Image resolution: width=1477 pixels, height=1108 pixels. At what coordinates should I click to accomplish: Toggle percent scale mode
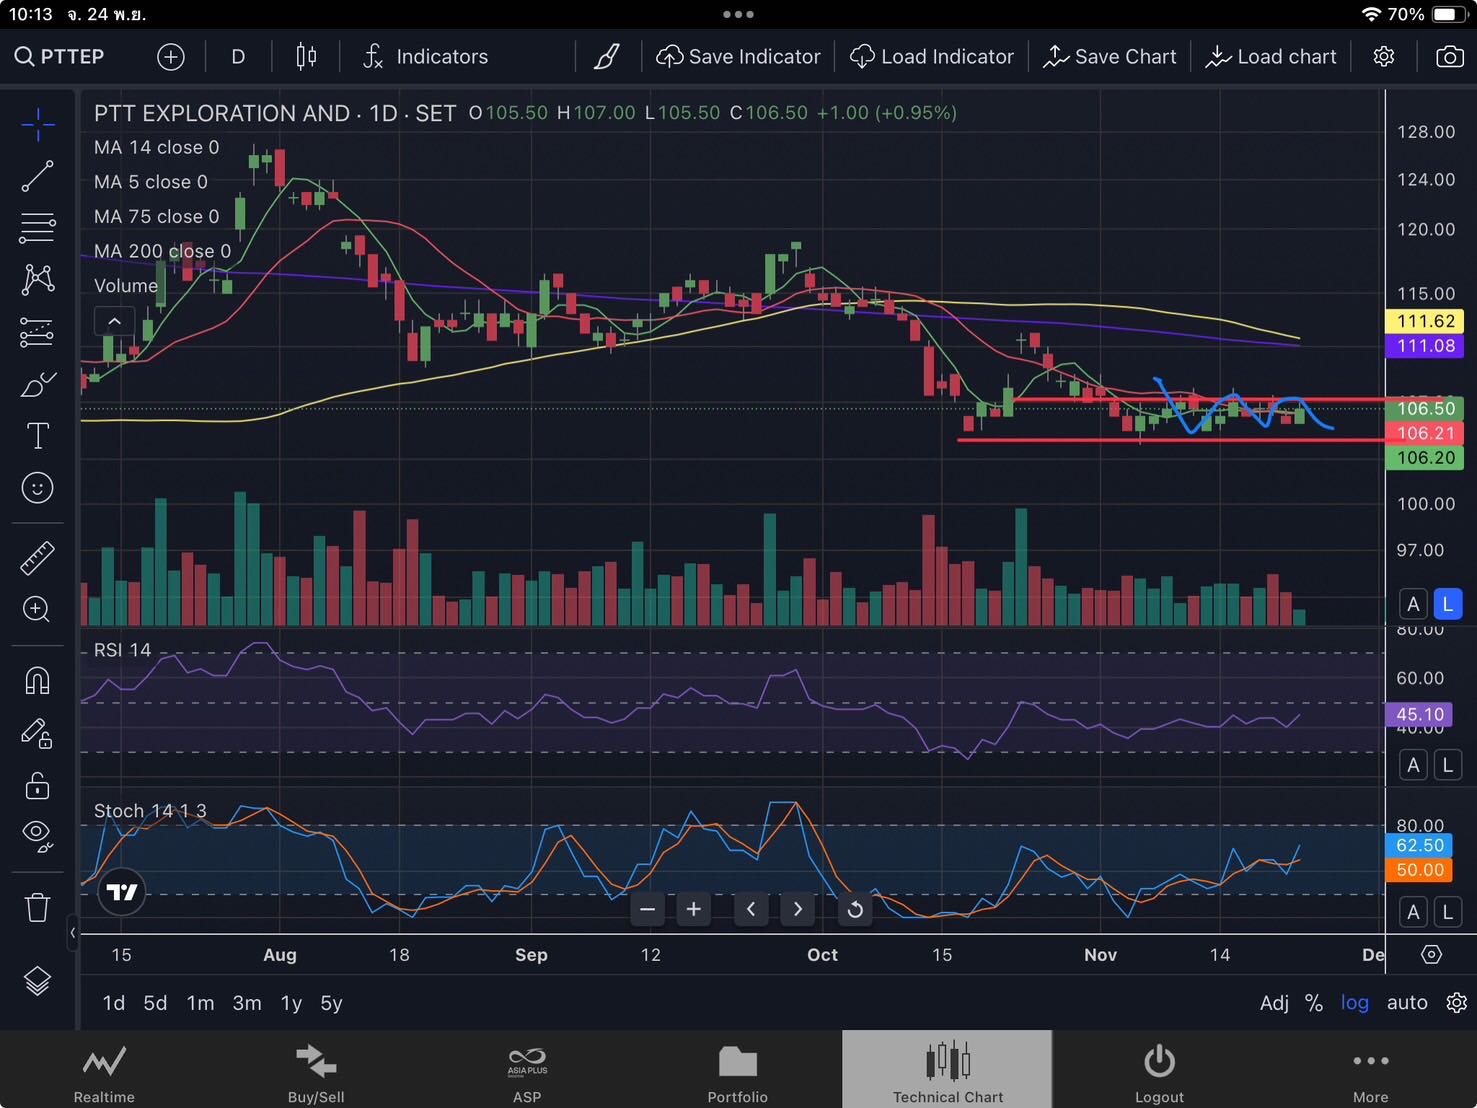(x=1314, y=1003)
